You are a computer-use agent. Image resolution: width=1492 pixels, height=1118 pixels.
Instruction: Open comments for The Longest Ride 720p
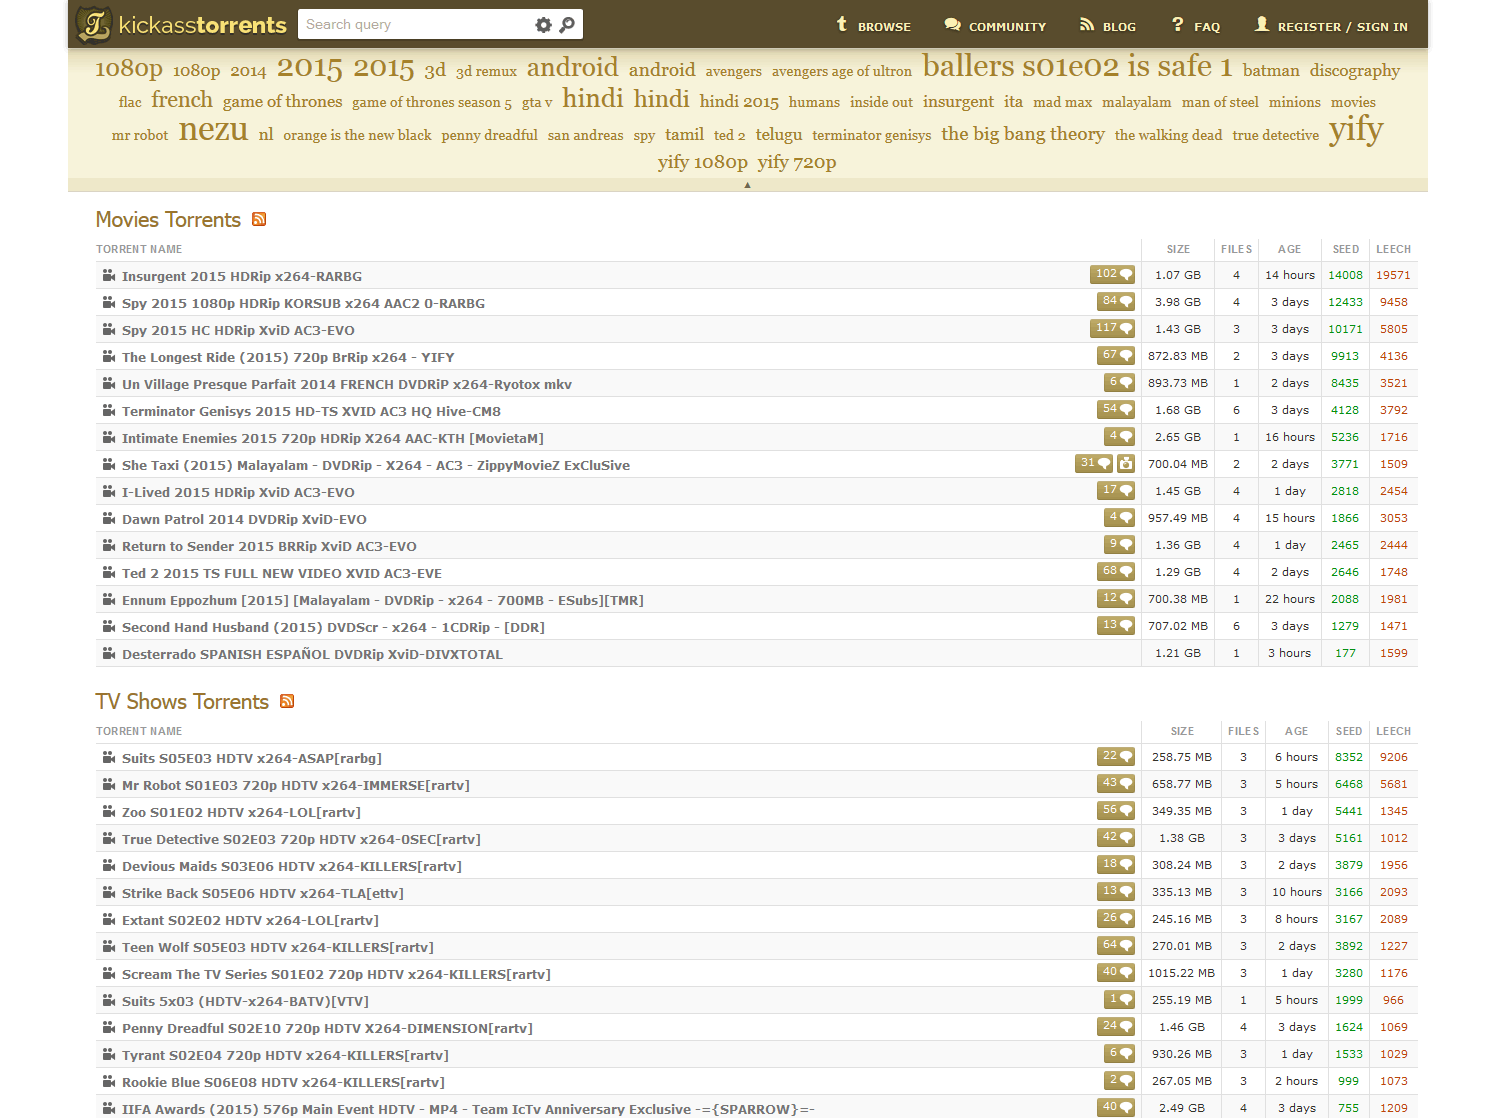point(1116,355)
